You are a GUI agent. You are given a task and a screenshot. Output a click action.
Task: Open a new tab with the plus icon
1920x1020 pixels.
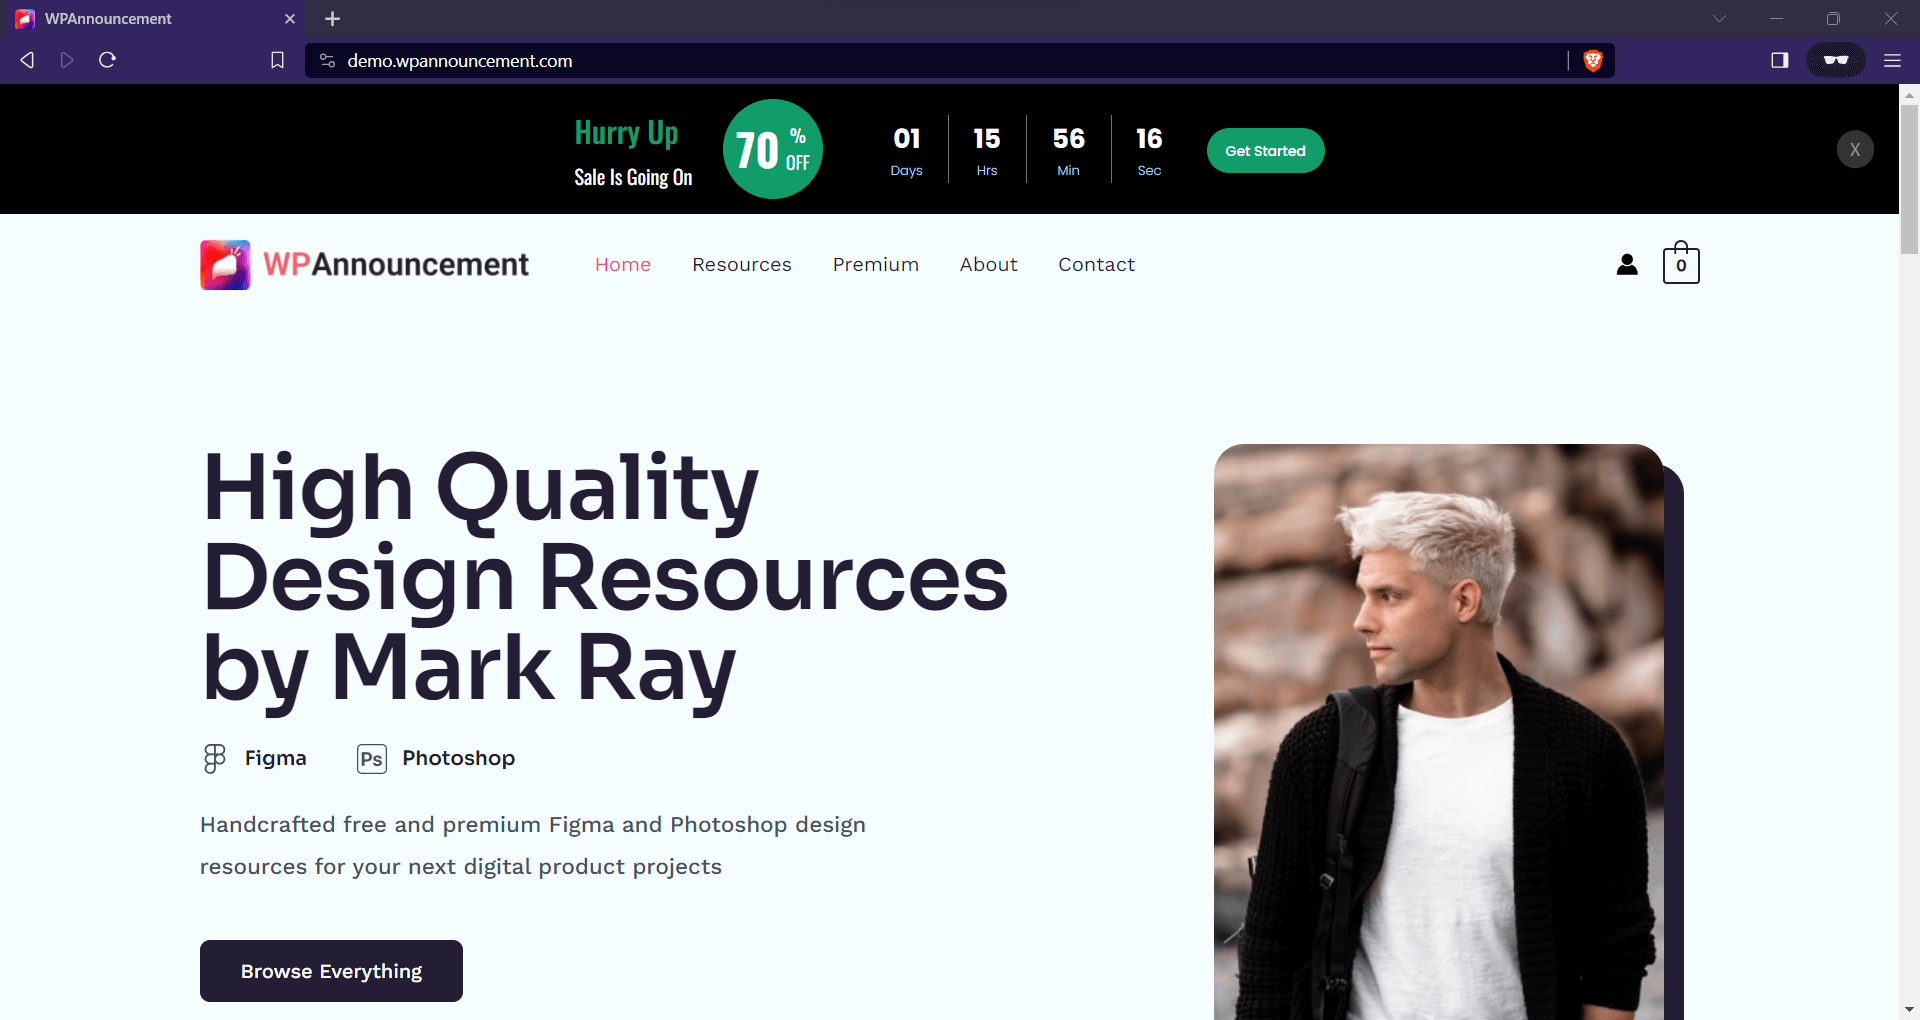(333, 19)
